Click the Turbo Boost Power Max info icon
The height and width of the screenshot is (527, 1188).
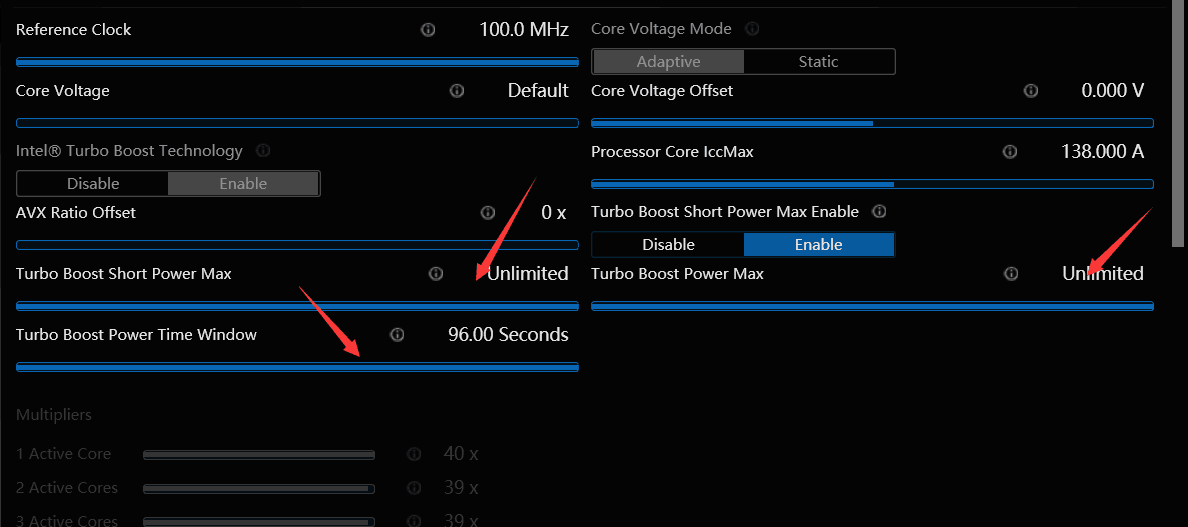[x=1011, y=274]
